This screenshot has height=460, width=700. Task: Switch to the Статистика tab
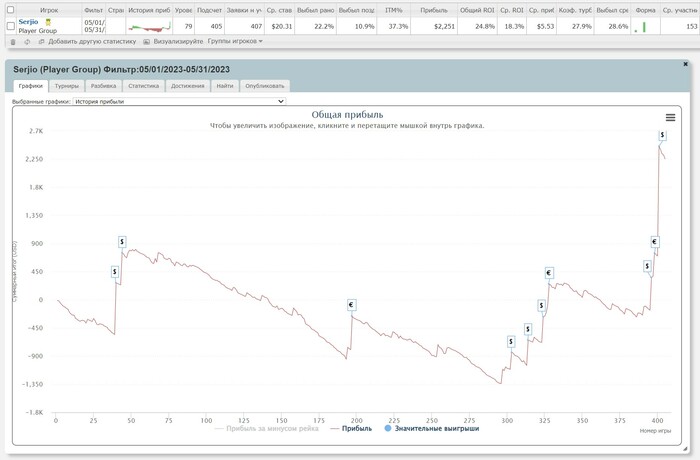click(143, 86)
